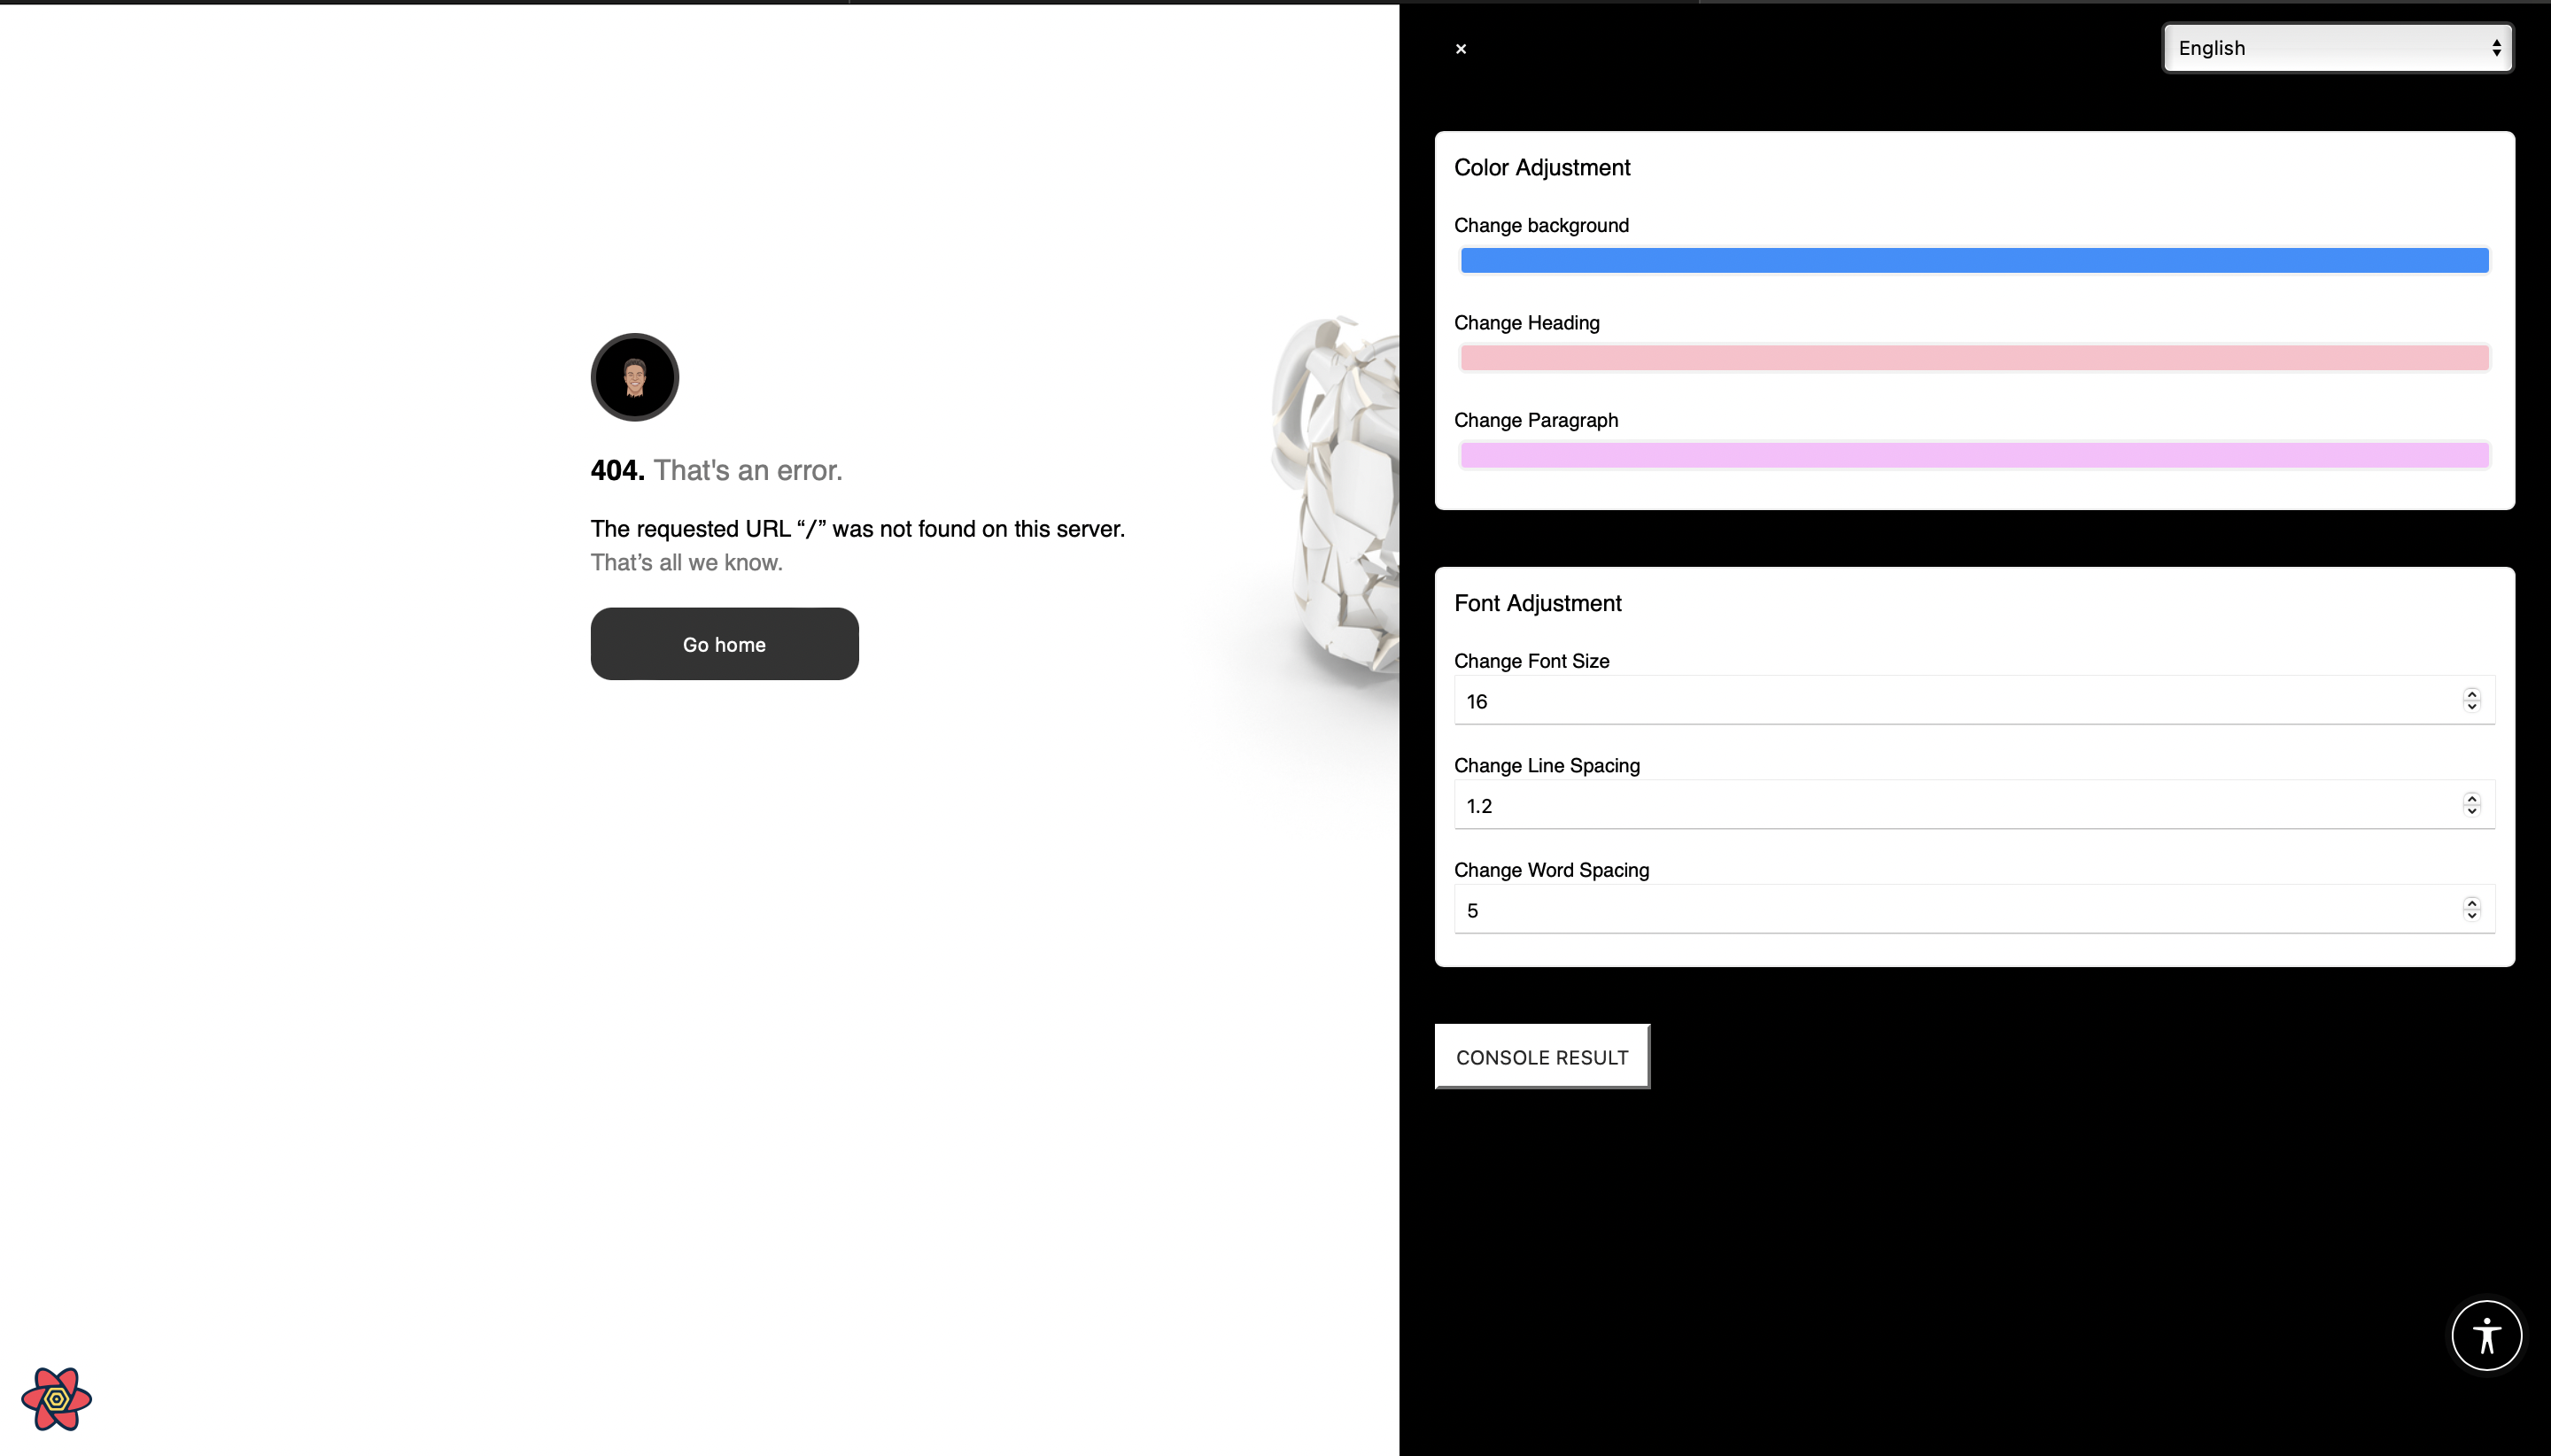Viewport: 2551px width, 1456px height.
Task: Click into the Change Word Spacing field
Action: (1958, 909)
